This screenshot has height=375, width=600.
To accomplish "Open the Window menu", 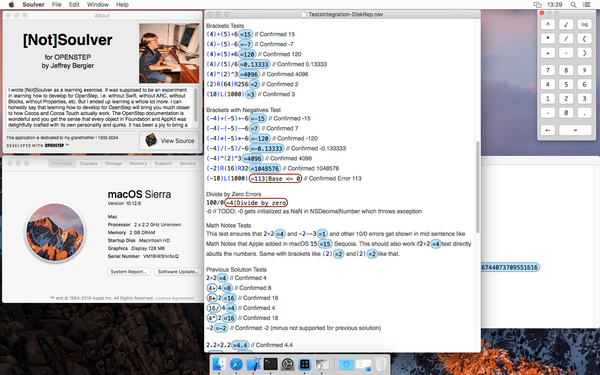I will [x=98, y=5].
